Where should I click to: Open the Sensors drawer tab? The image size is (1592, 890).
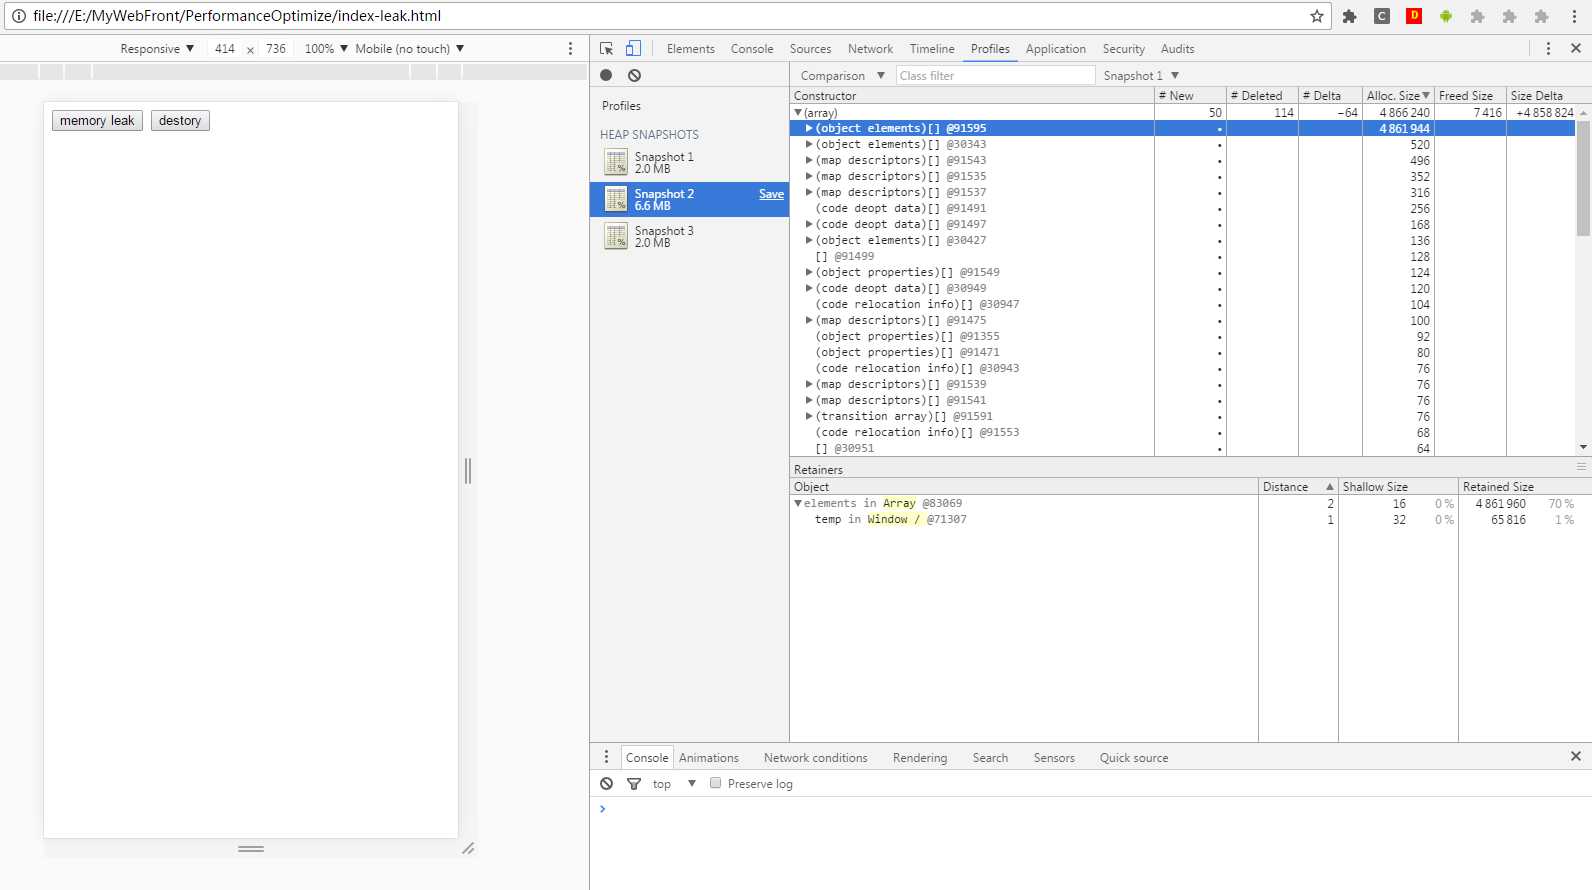1054,757
